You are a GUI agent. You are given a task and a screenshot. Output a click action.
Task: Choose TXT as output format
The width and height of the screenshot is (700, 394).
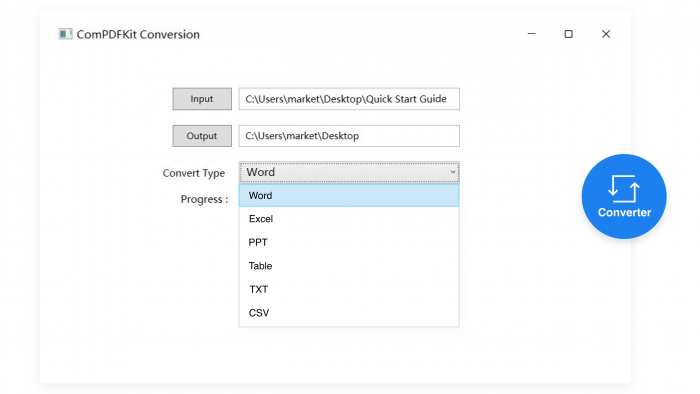[349, 290]
